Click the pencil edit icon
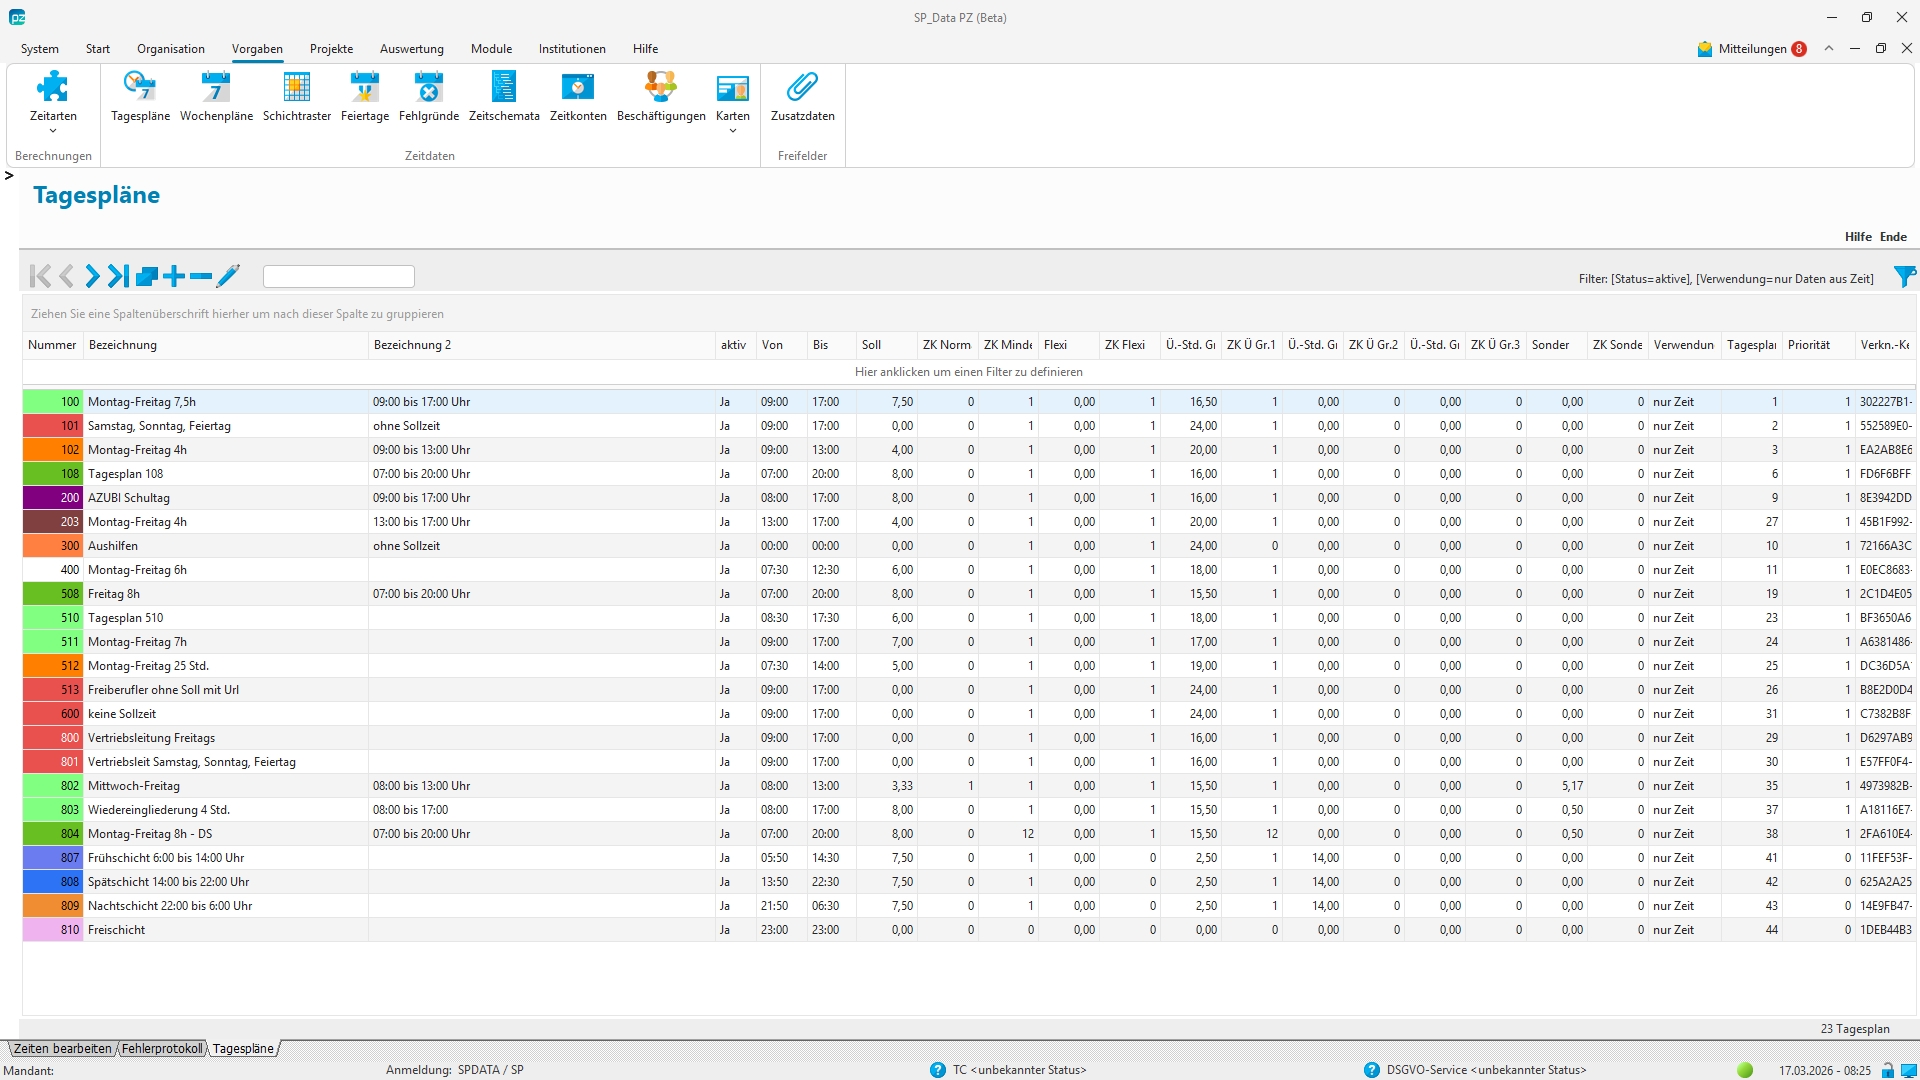The height and width of the screenshot is (1080, 1920). tap(228, 276)
